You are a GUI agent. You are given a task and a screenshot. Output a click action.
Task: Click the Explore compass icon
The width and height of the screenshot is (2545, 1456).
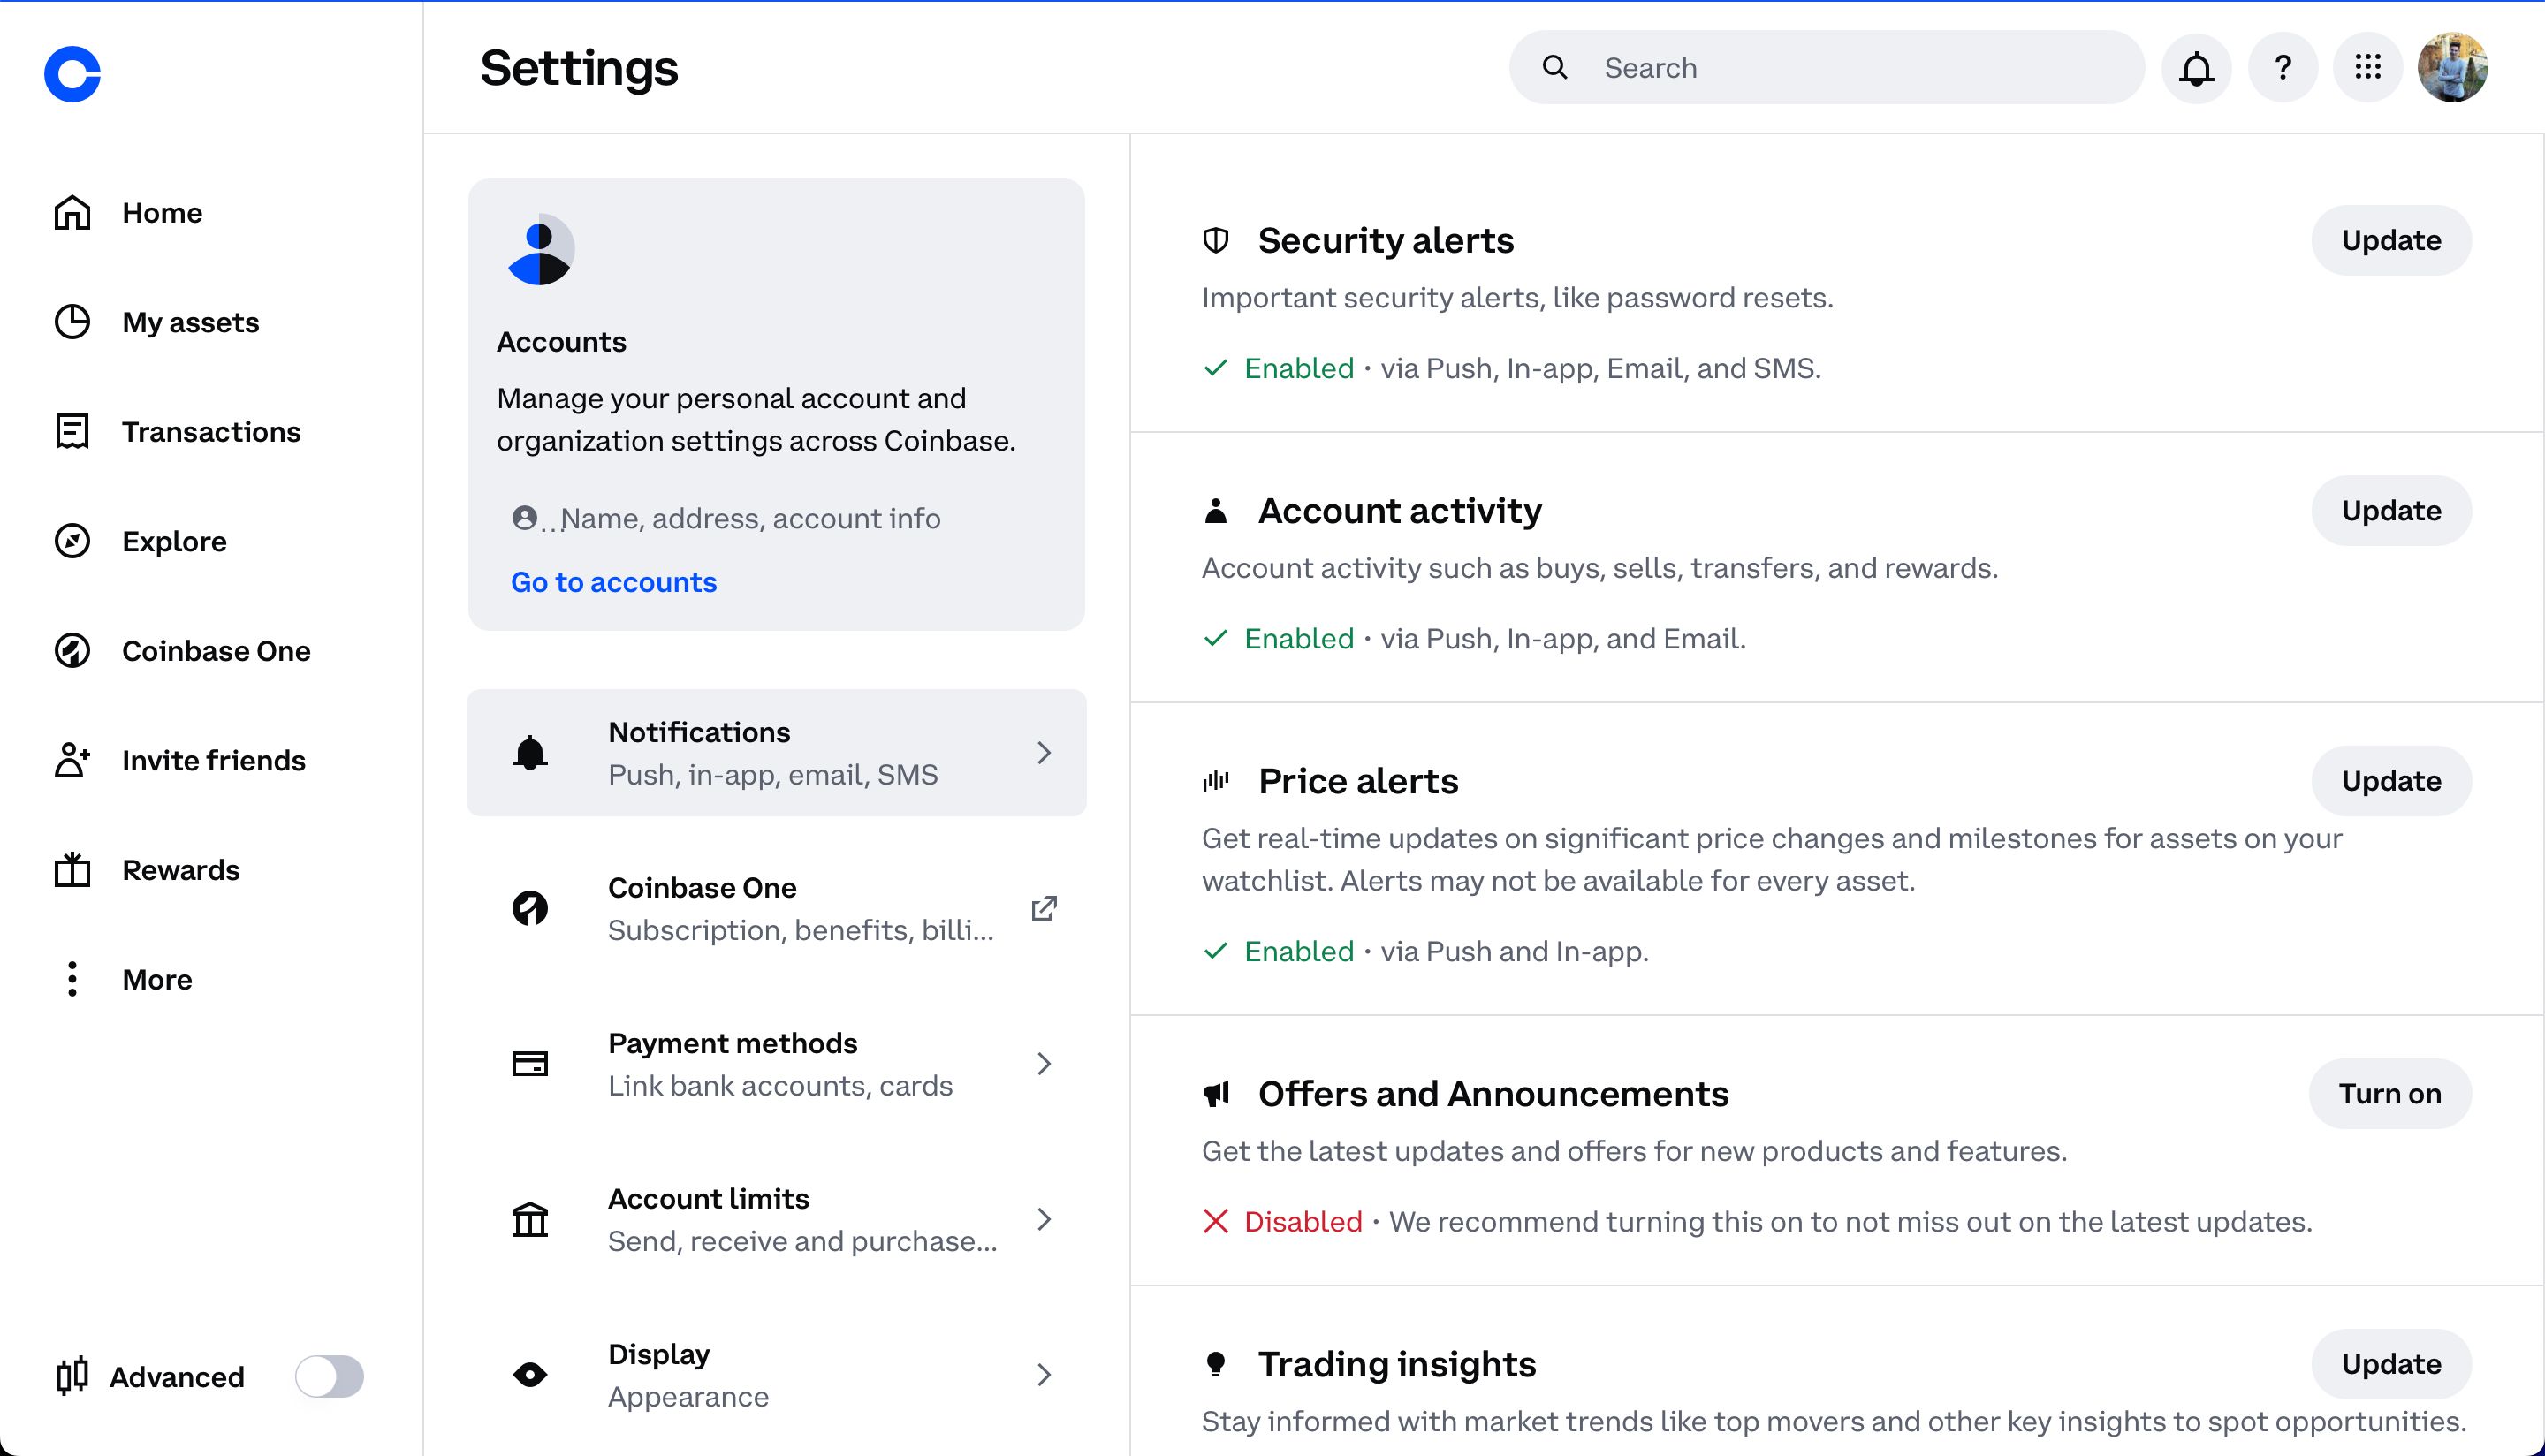pos(72,541)
